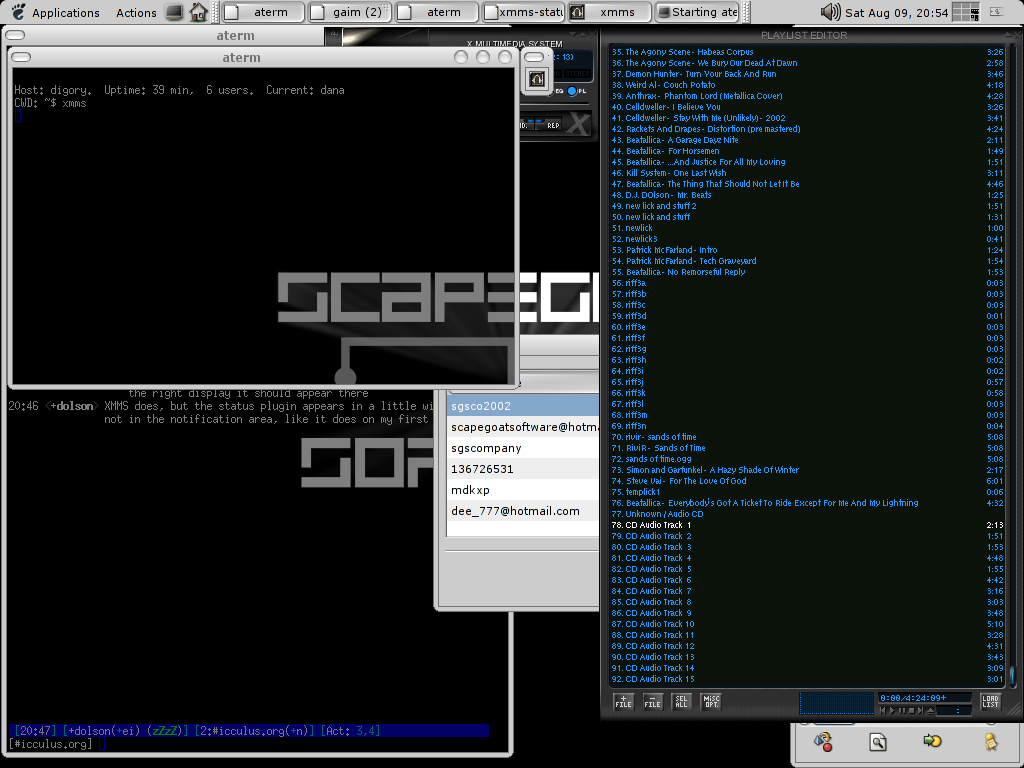Remove a file with the -FILE button
The image size is (1024, 768).
point(652,701)
